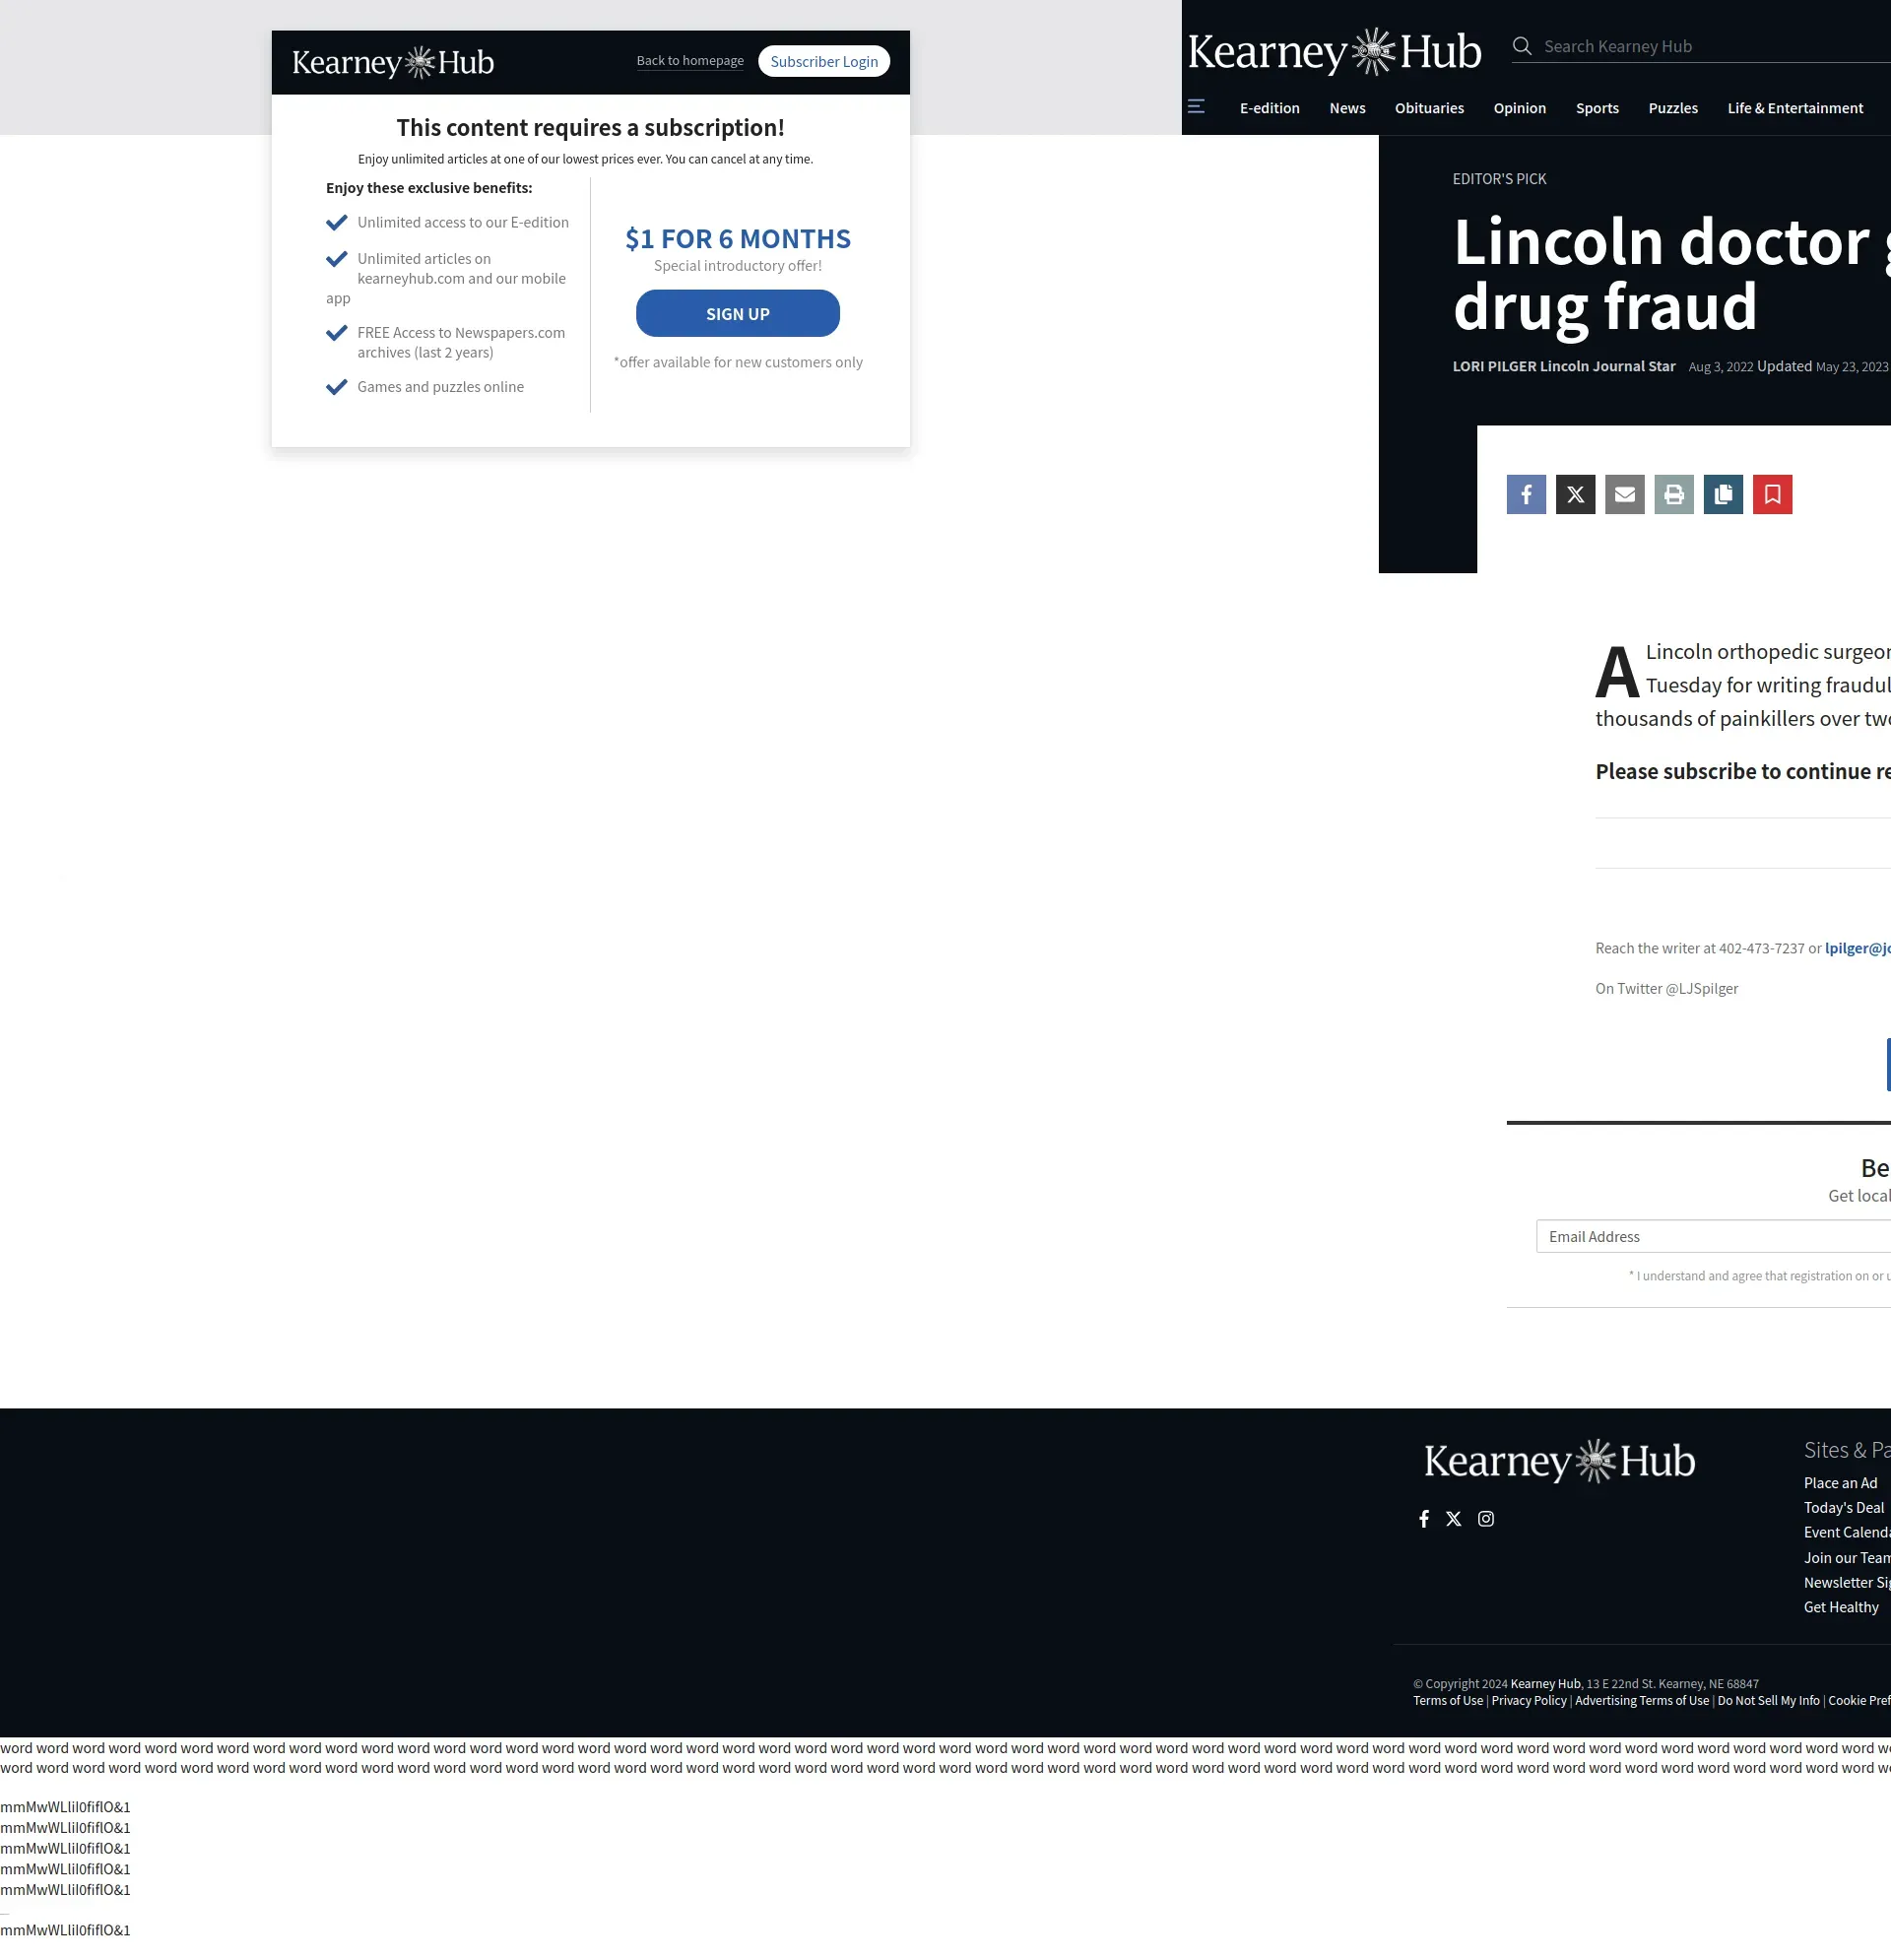Click 'Games and puzzles online' benefit text
Viewport: 1891px width, 1960px height.
[x=440, y=387]
